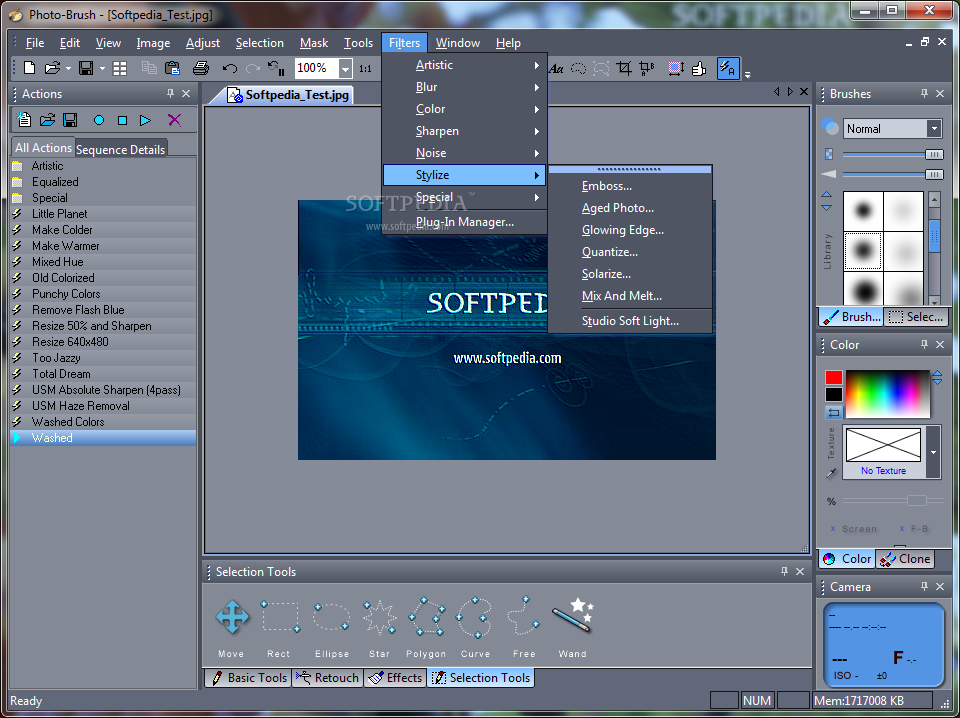Screen dimensions: 960x718
Task: Select the Free selection tool
Action: 523,616
